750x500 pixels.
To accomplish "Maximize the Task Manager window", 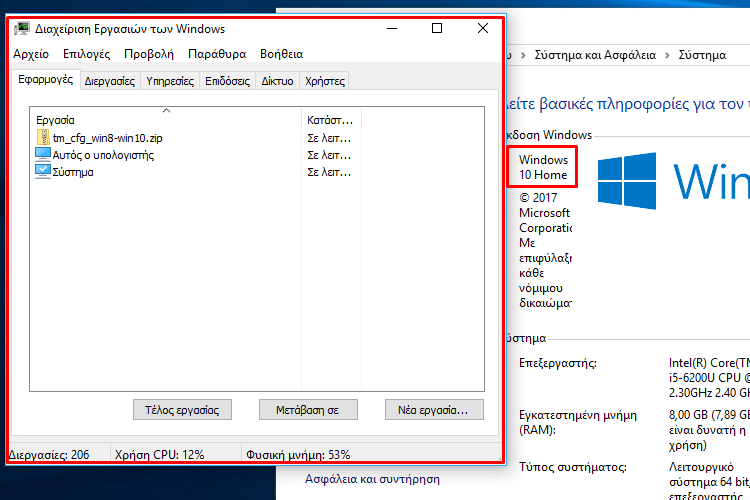I will coord(437,28).
